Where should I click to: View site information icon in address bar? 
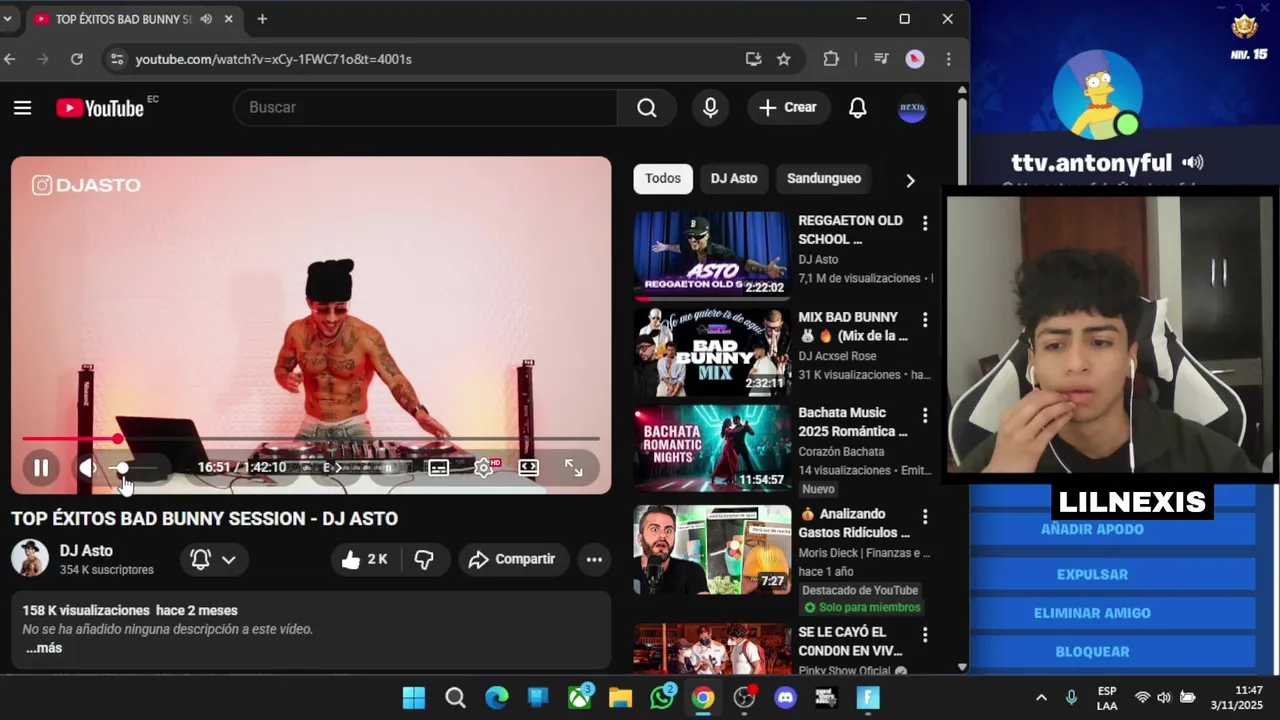click(116, 59)
